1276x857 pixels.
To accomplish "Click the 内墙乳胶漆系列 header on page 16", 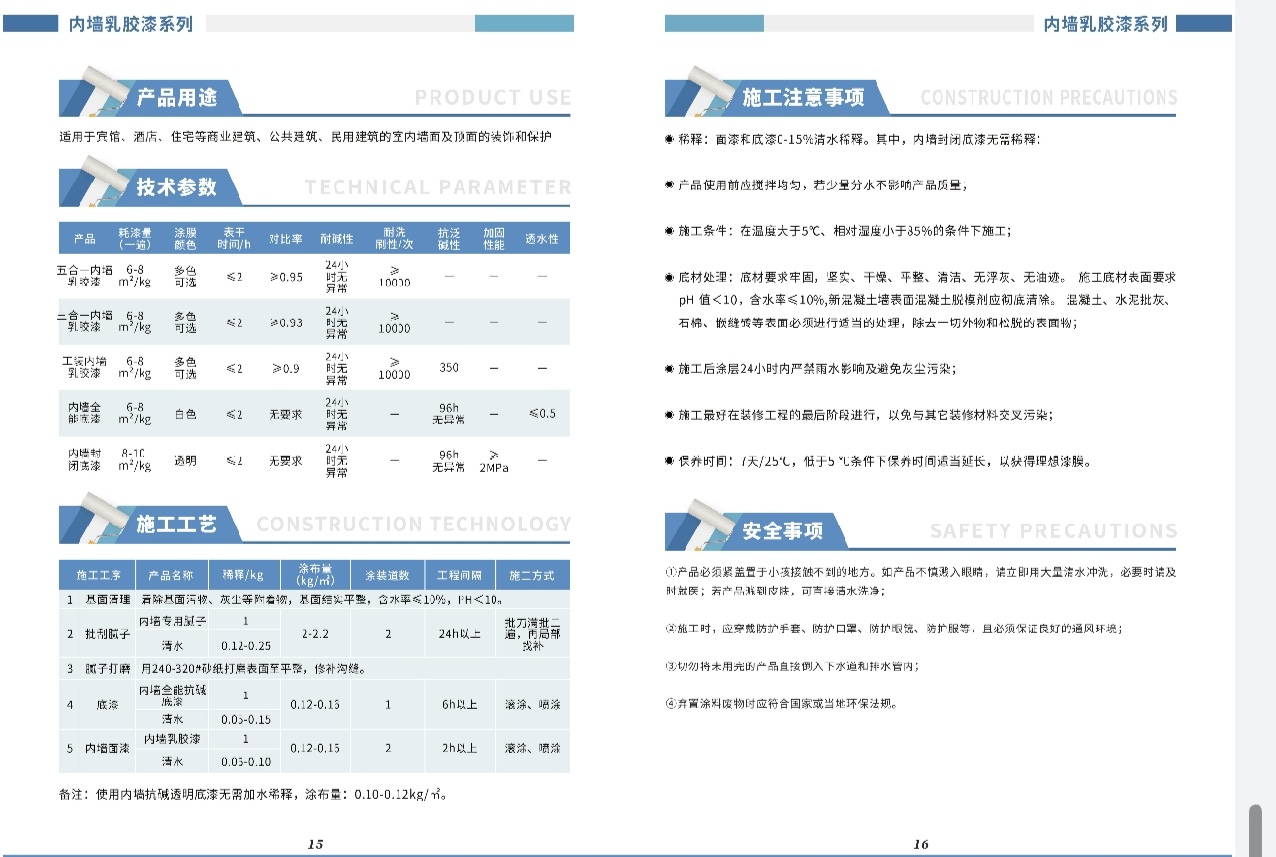I will click(x=1106, y=23).
